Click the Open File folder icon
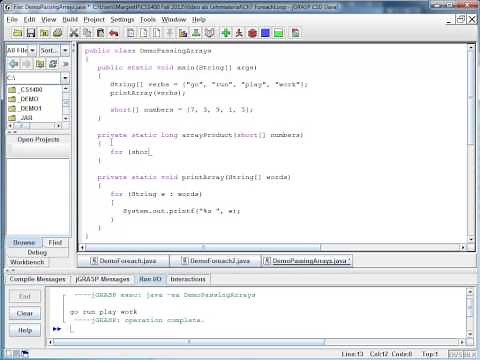The height and width of the screenshot is (360, 480). click(17, 33)
